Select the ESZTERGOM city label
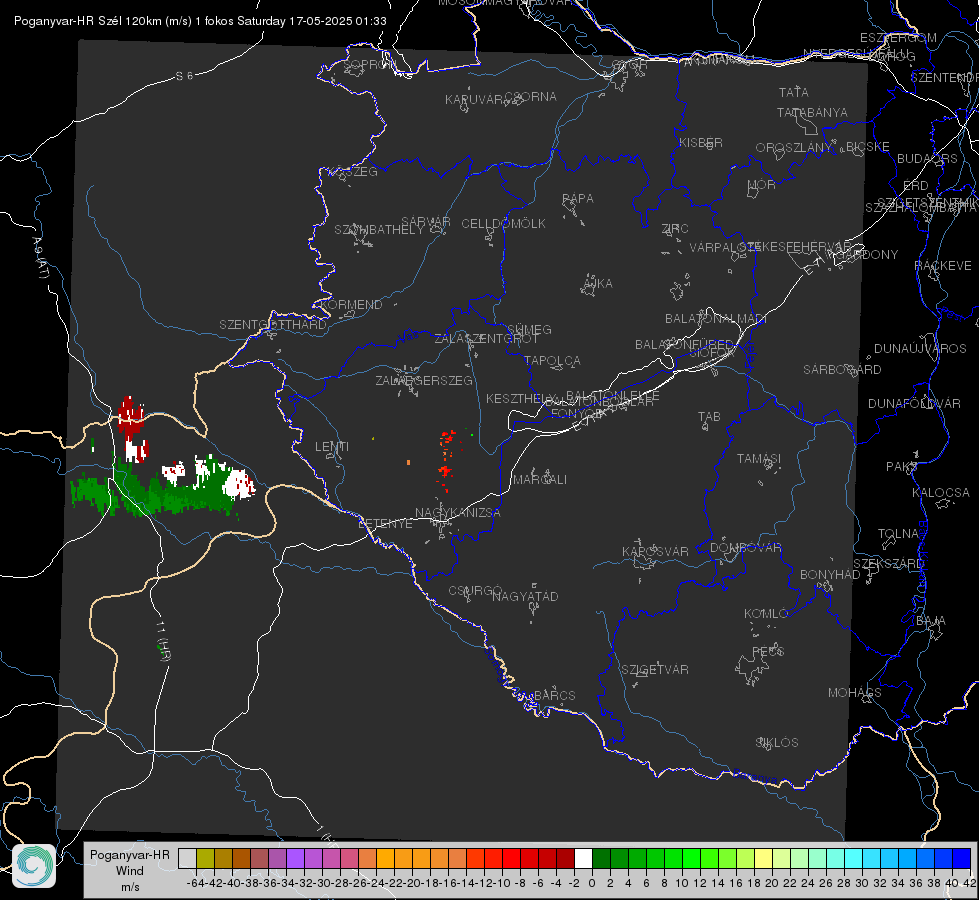The height and width of the screenshot is (900, 979). click(x=898, y=38)
